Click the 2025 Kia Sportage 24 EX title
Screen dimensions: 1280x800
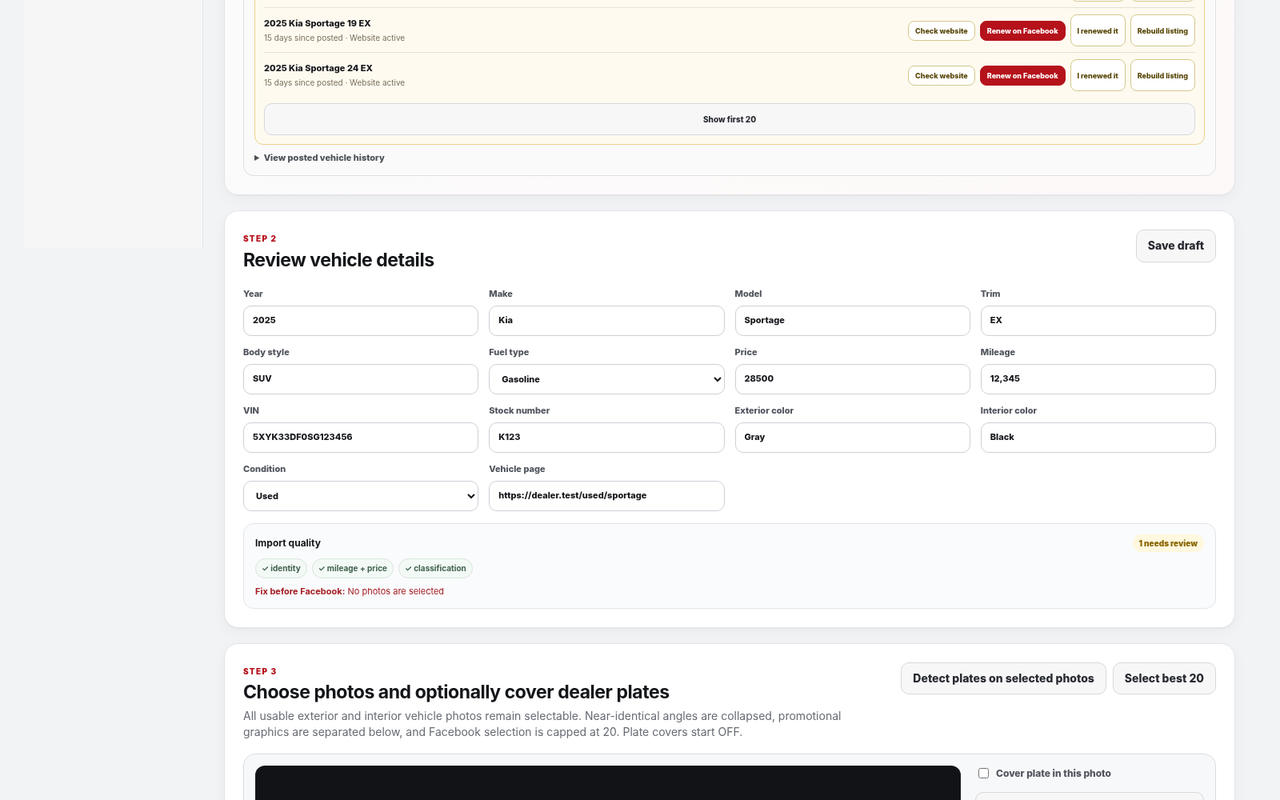(x=318, y=68)
